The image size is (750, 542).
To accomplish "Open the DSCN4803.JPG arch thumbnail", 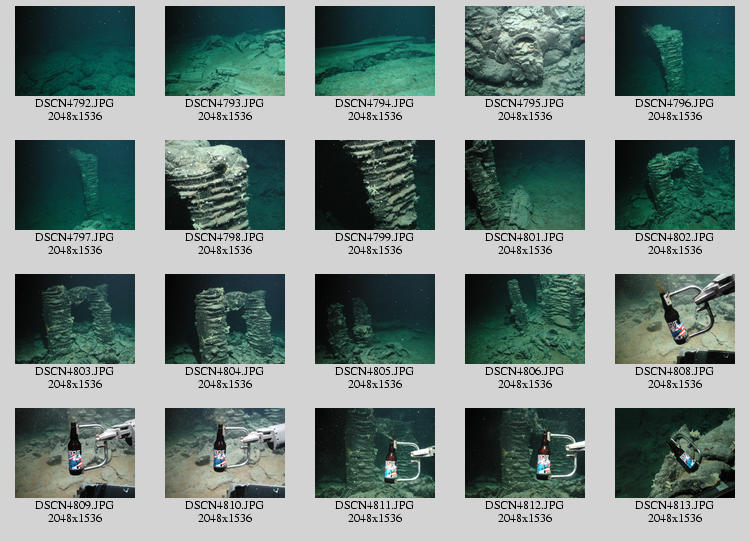I will point(75,319).
